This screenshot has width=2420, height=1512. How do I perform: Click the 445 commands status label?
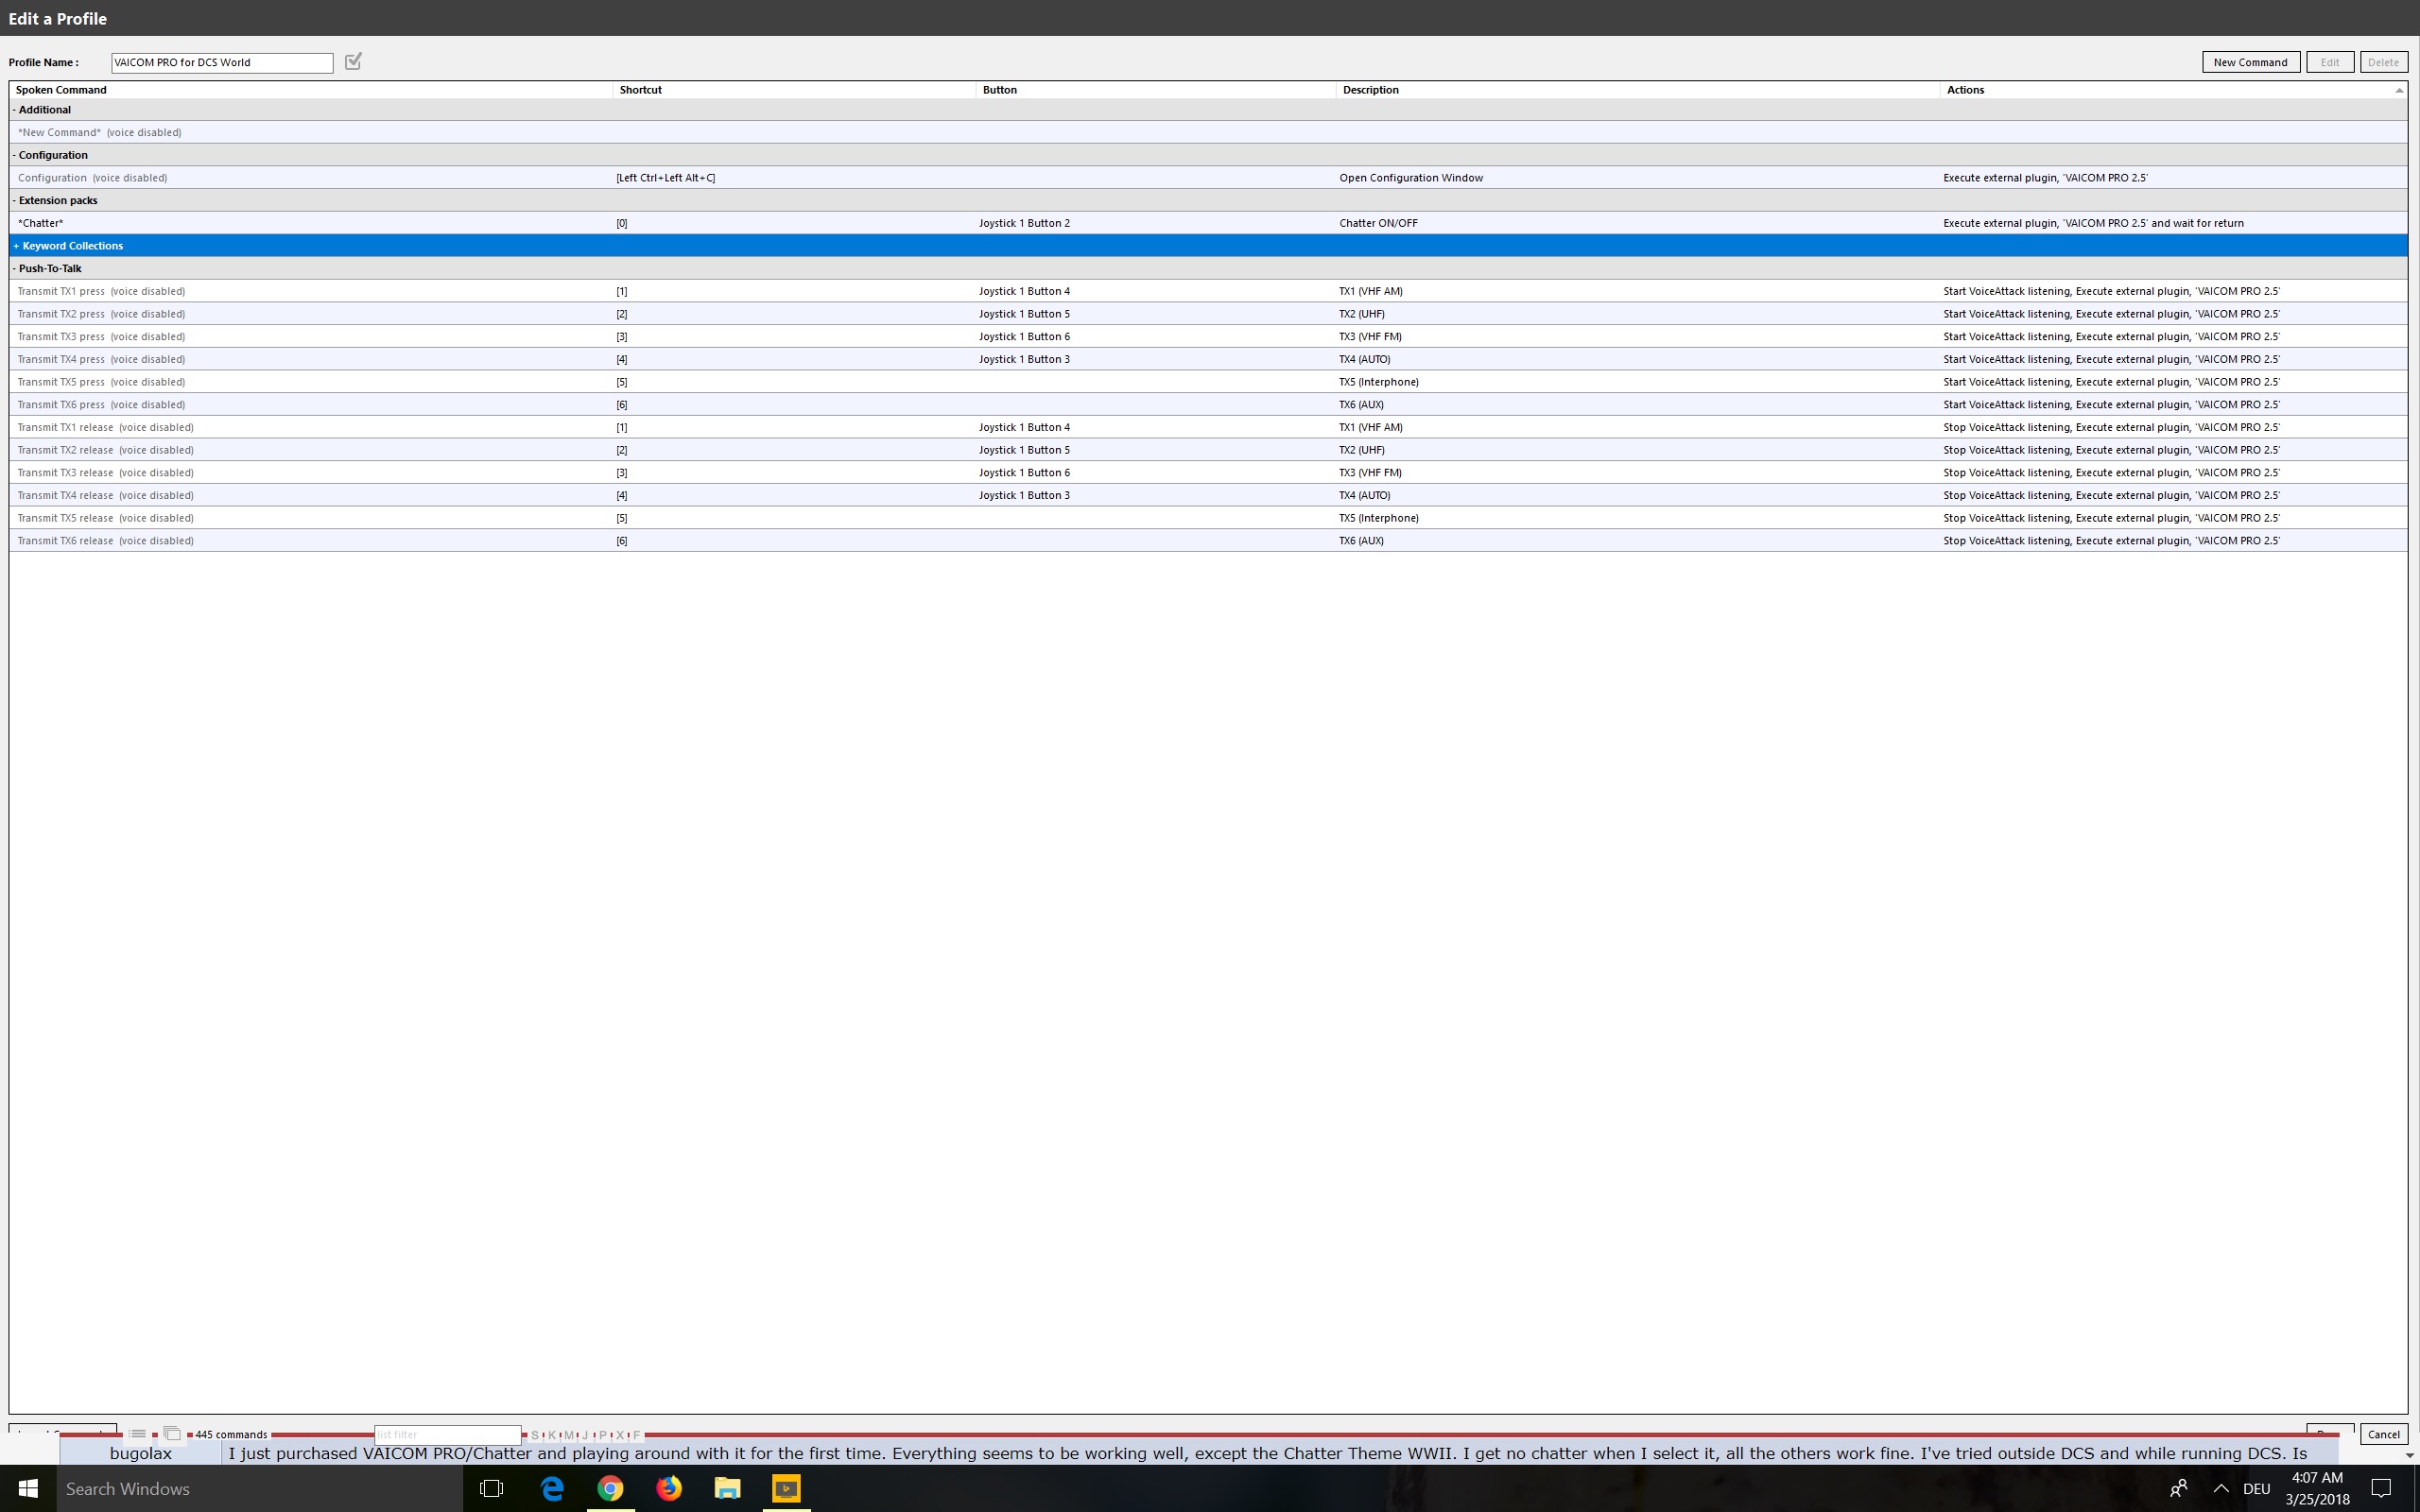pos(231,1434)
